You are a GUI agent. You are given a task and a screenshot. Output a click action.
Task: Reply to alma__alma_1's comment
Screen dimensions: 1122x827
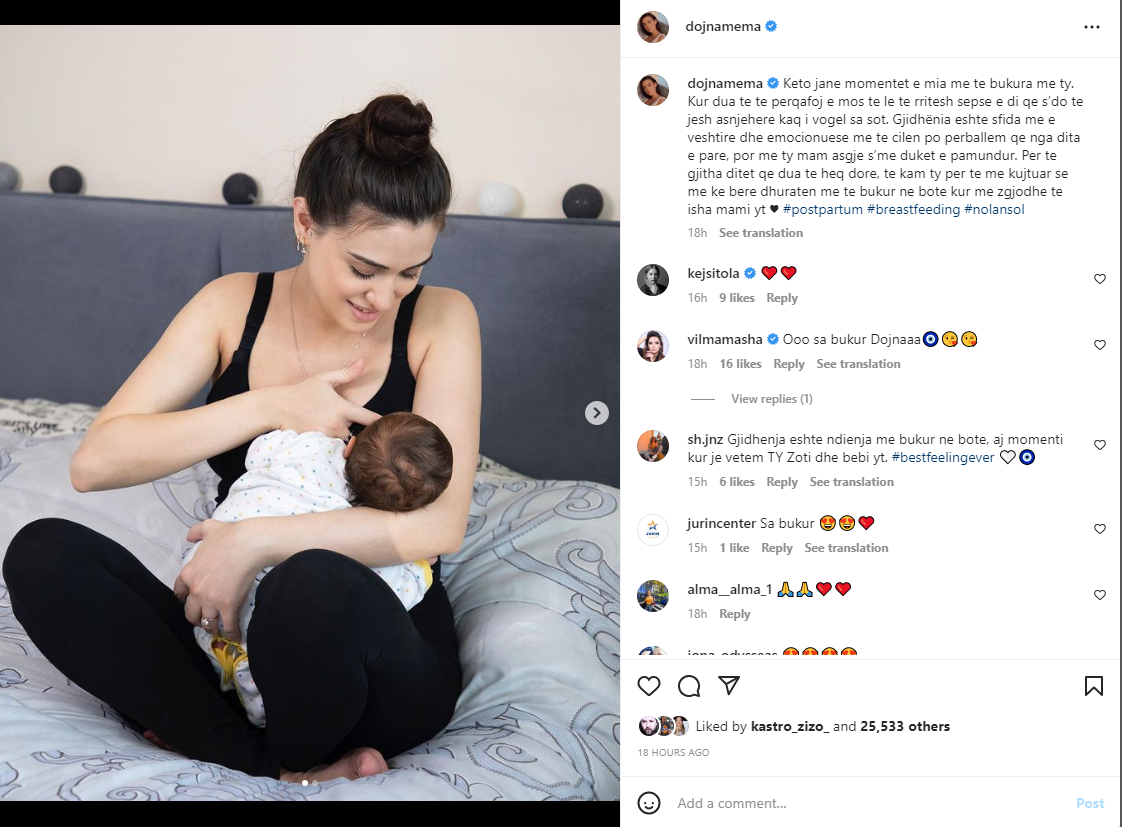point(734,614)
